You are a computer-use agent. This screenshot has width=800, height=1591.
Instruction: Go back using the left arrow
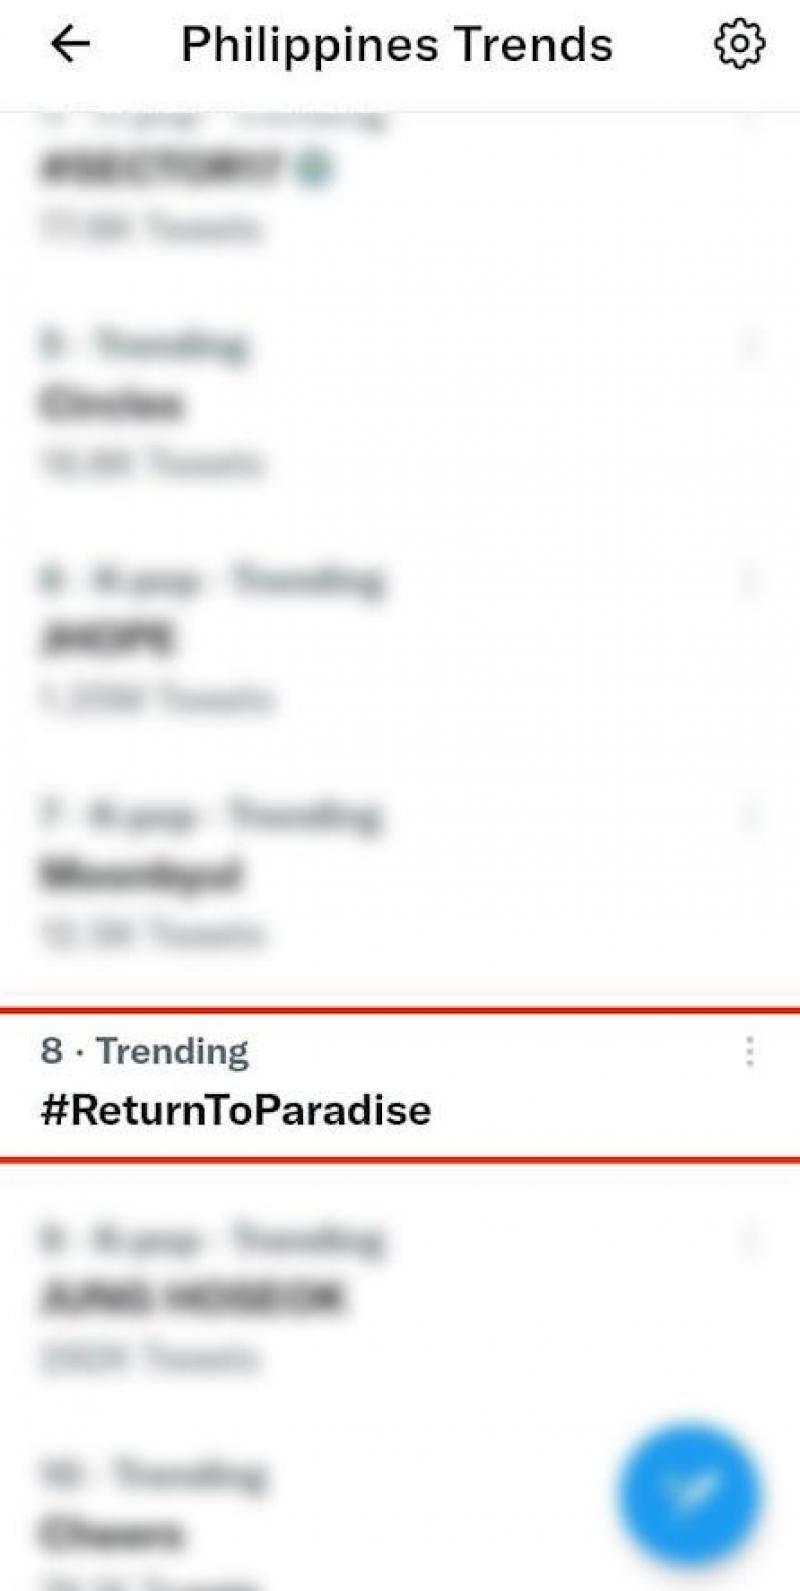[70, 44]
